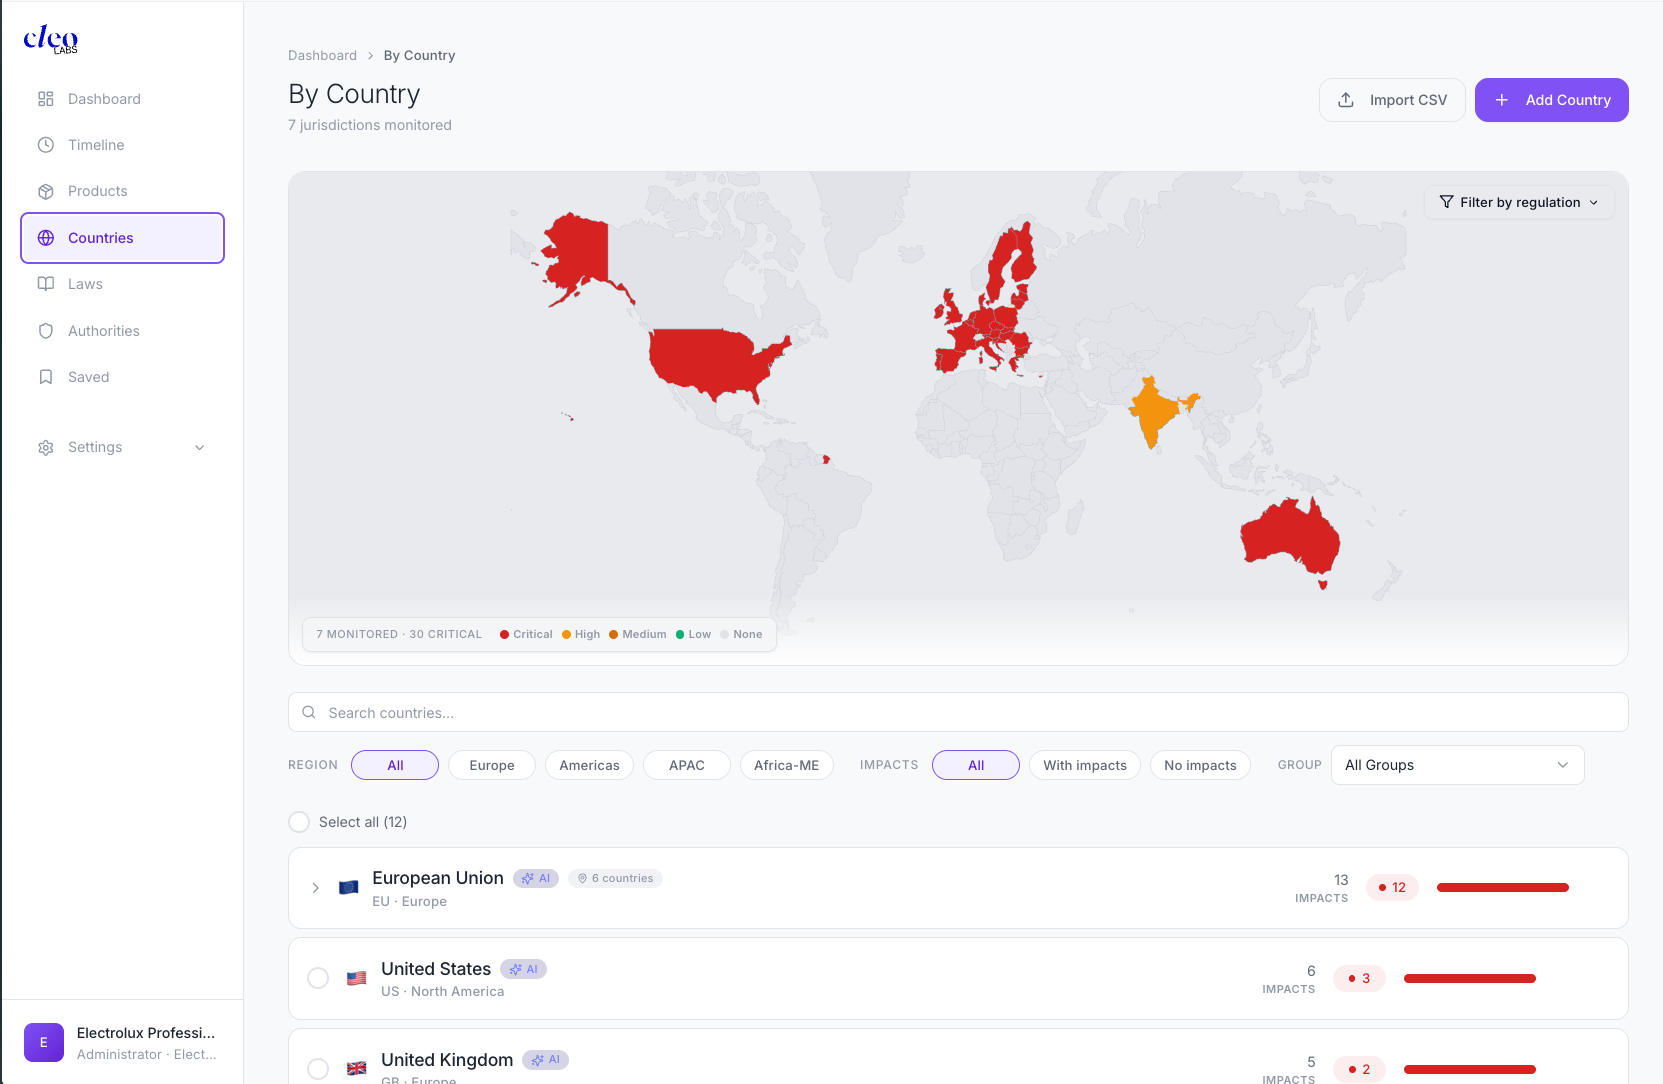Image resolution: width=1663 pixels, height=1084 pixels.
Task: Click the AI badge next to European Union
Action: pos(536,878)
